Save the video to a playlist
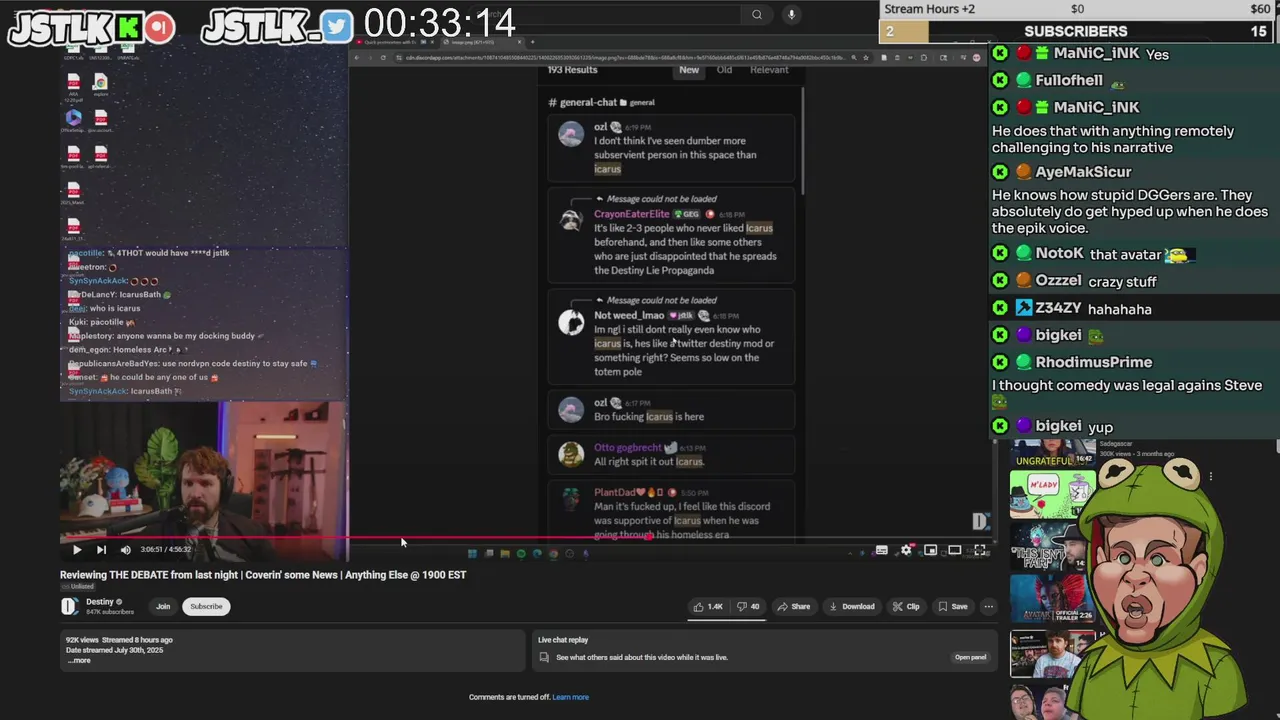 [x=952, y=606]
